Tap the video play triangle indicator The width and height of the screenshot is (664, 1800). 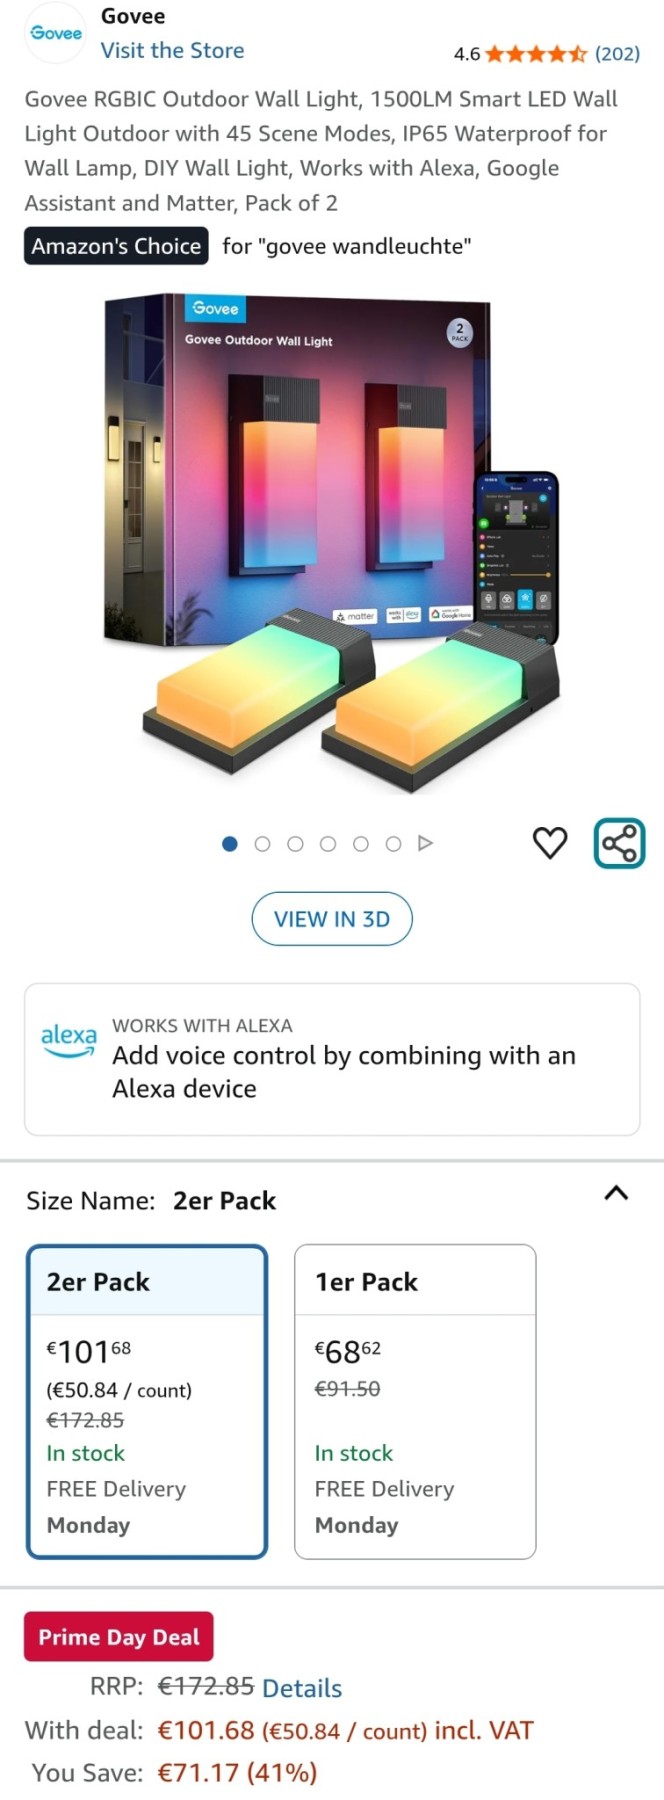(426, 843)
